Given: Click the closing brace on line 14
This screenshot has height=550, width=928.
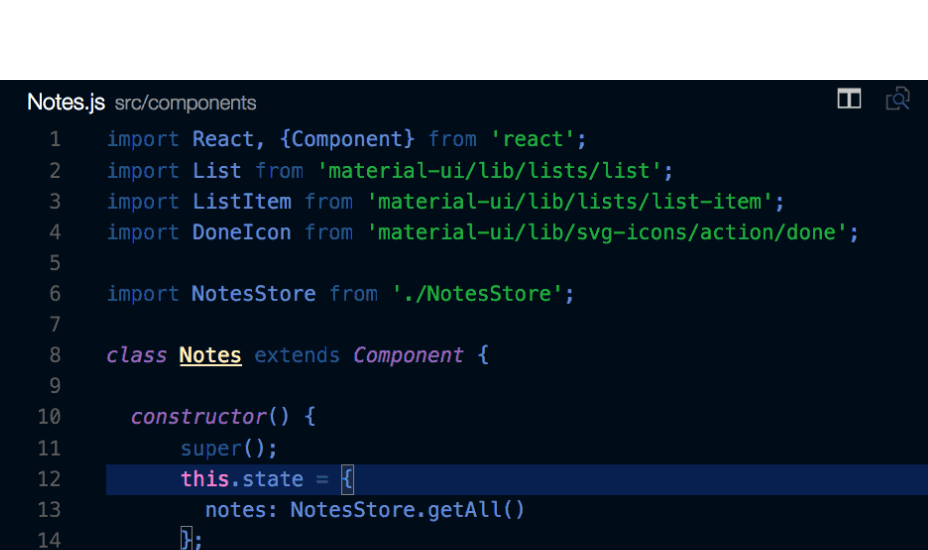Looking at the screenshot, I should pos(186,539).
